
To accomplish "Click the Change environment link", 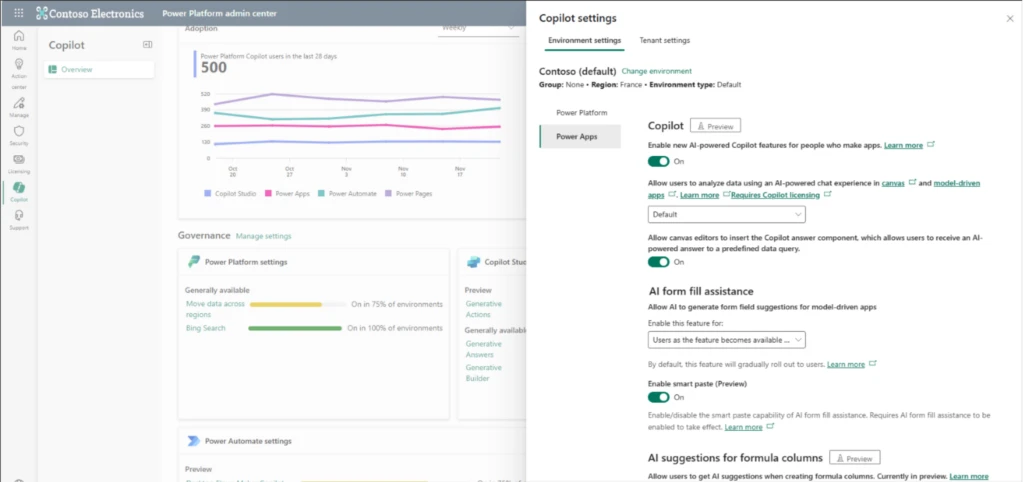I will click(x=656, y=71).
